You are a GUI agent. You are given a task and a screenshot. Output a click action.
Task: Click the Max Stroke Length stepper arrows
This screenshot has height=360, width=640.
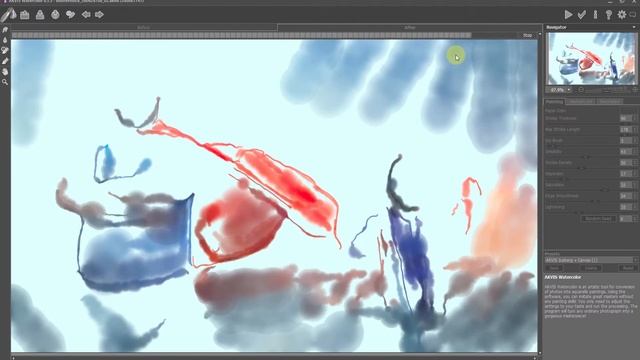[635, 129]
